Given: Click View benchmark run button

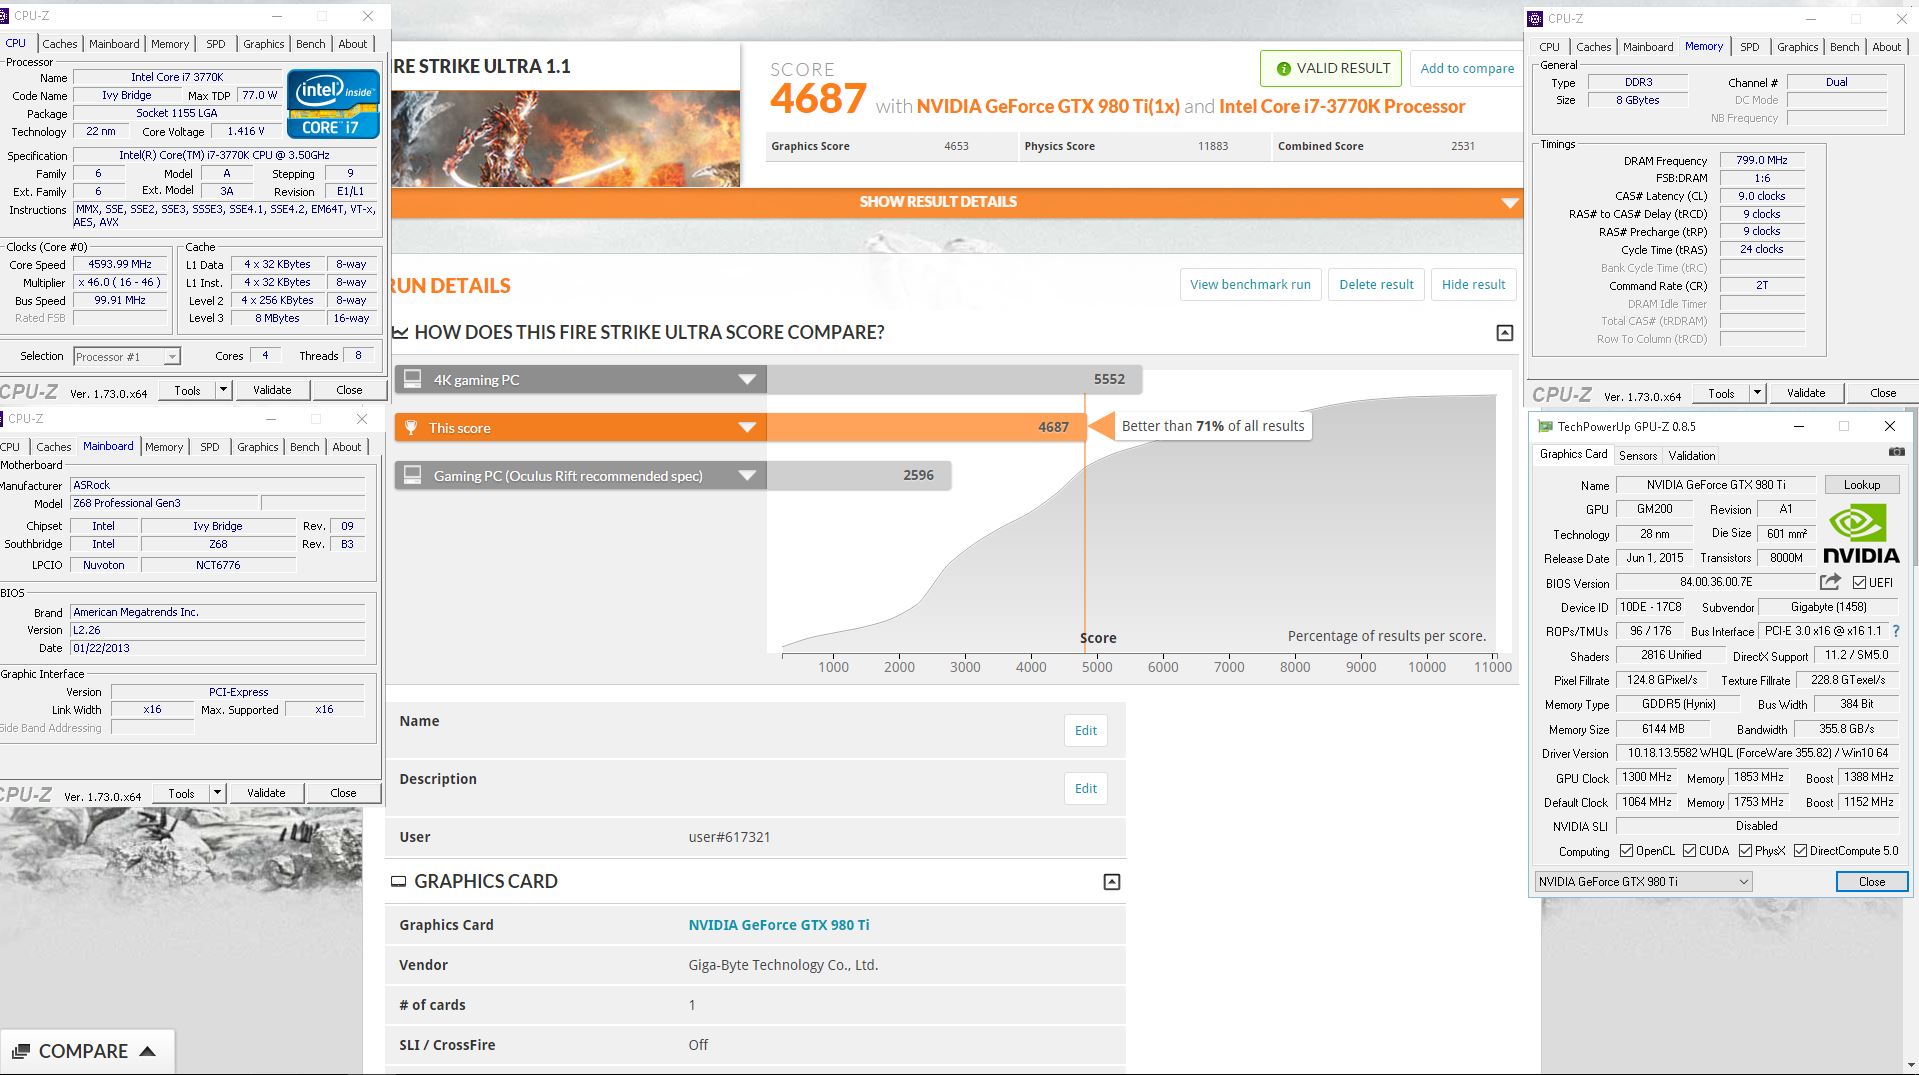Looking at the screenshot, I should pos(1250,284).
